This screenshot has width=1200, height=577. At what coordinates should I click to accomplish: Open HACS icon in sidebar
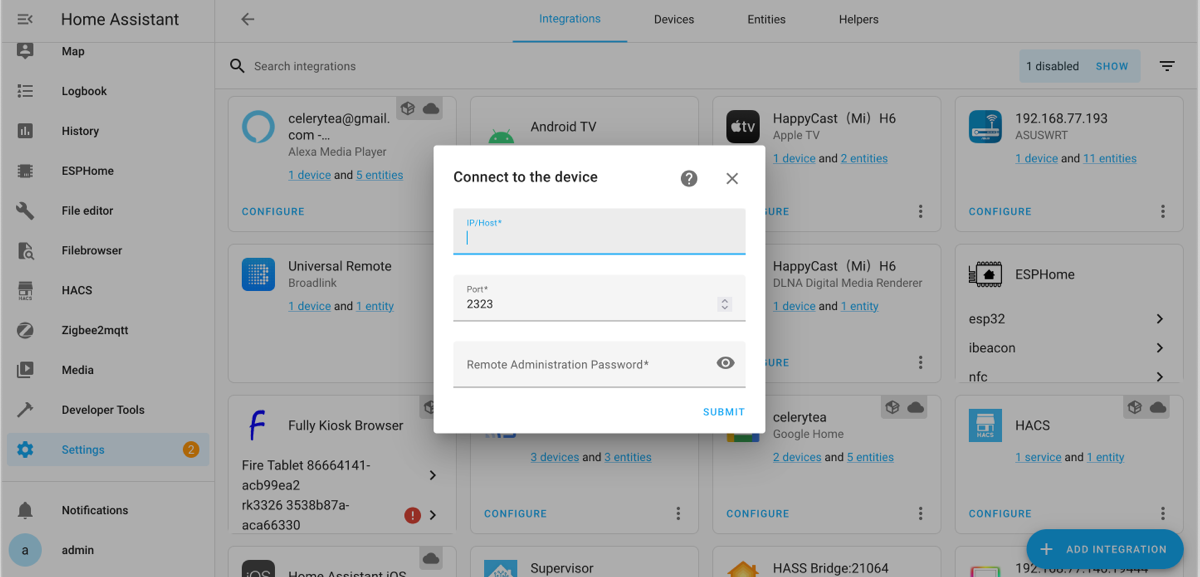[25, 290]
